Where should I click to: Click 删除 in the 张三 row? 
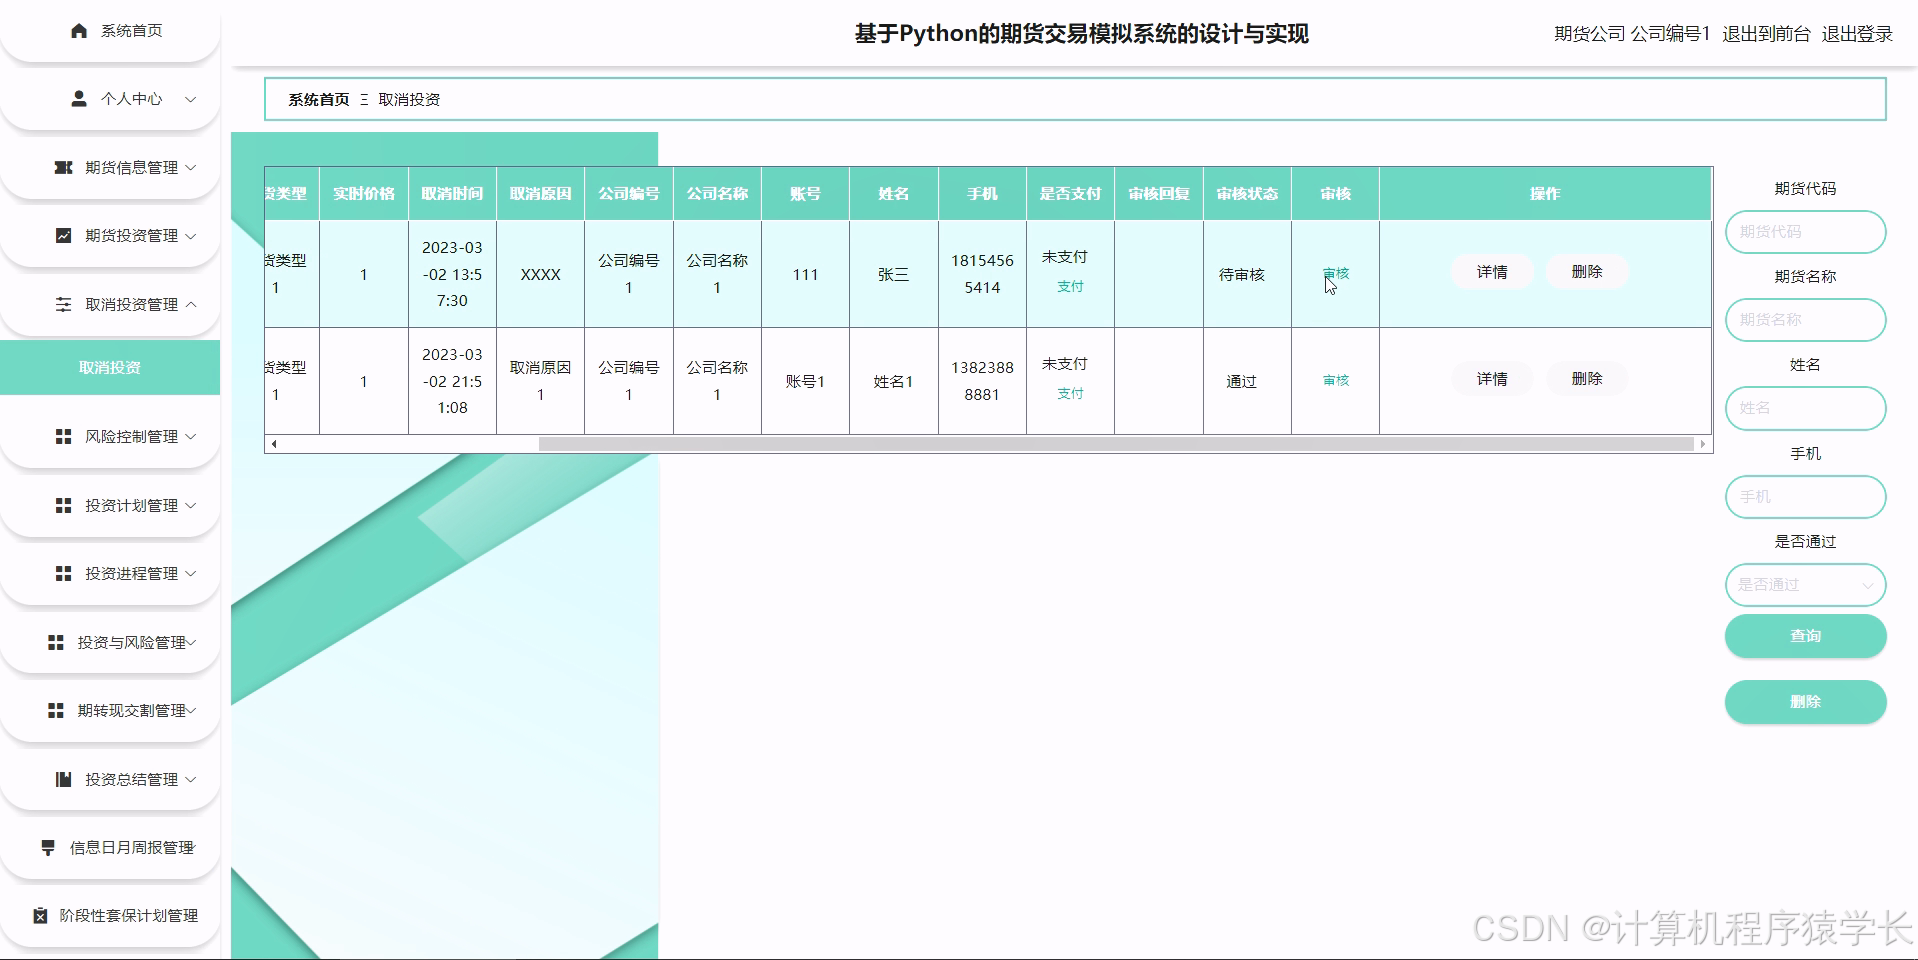click(x=1587, y=272)
